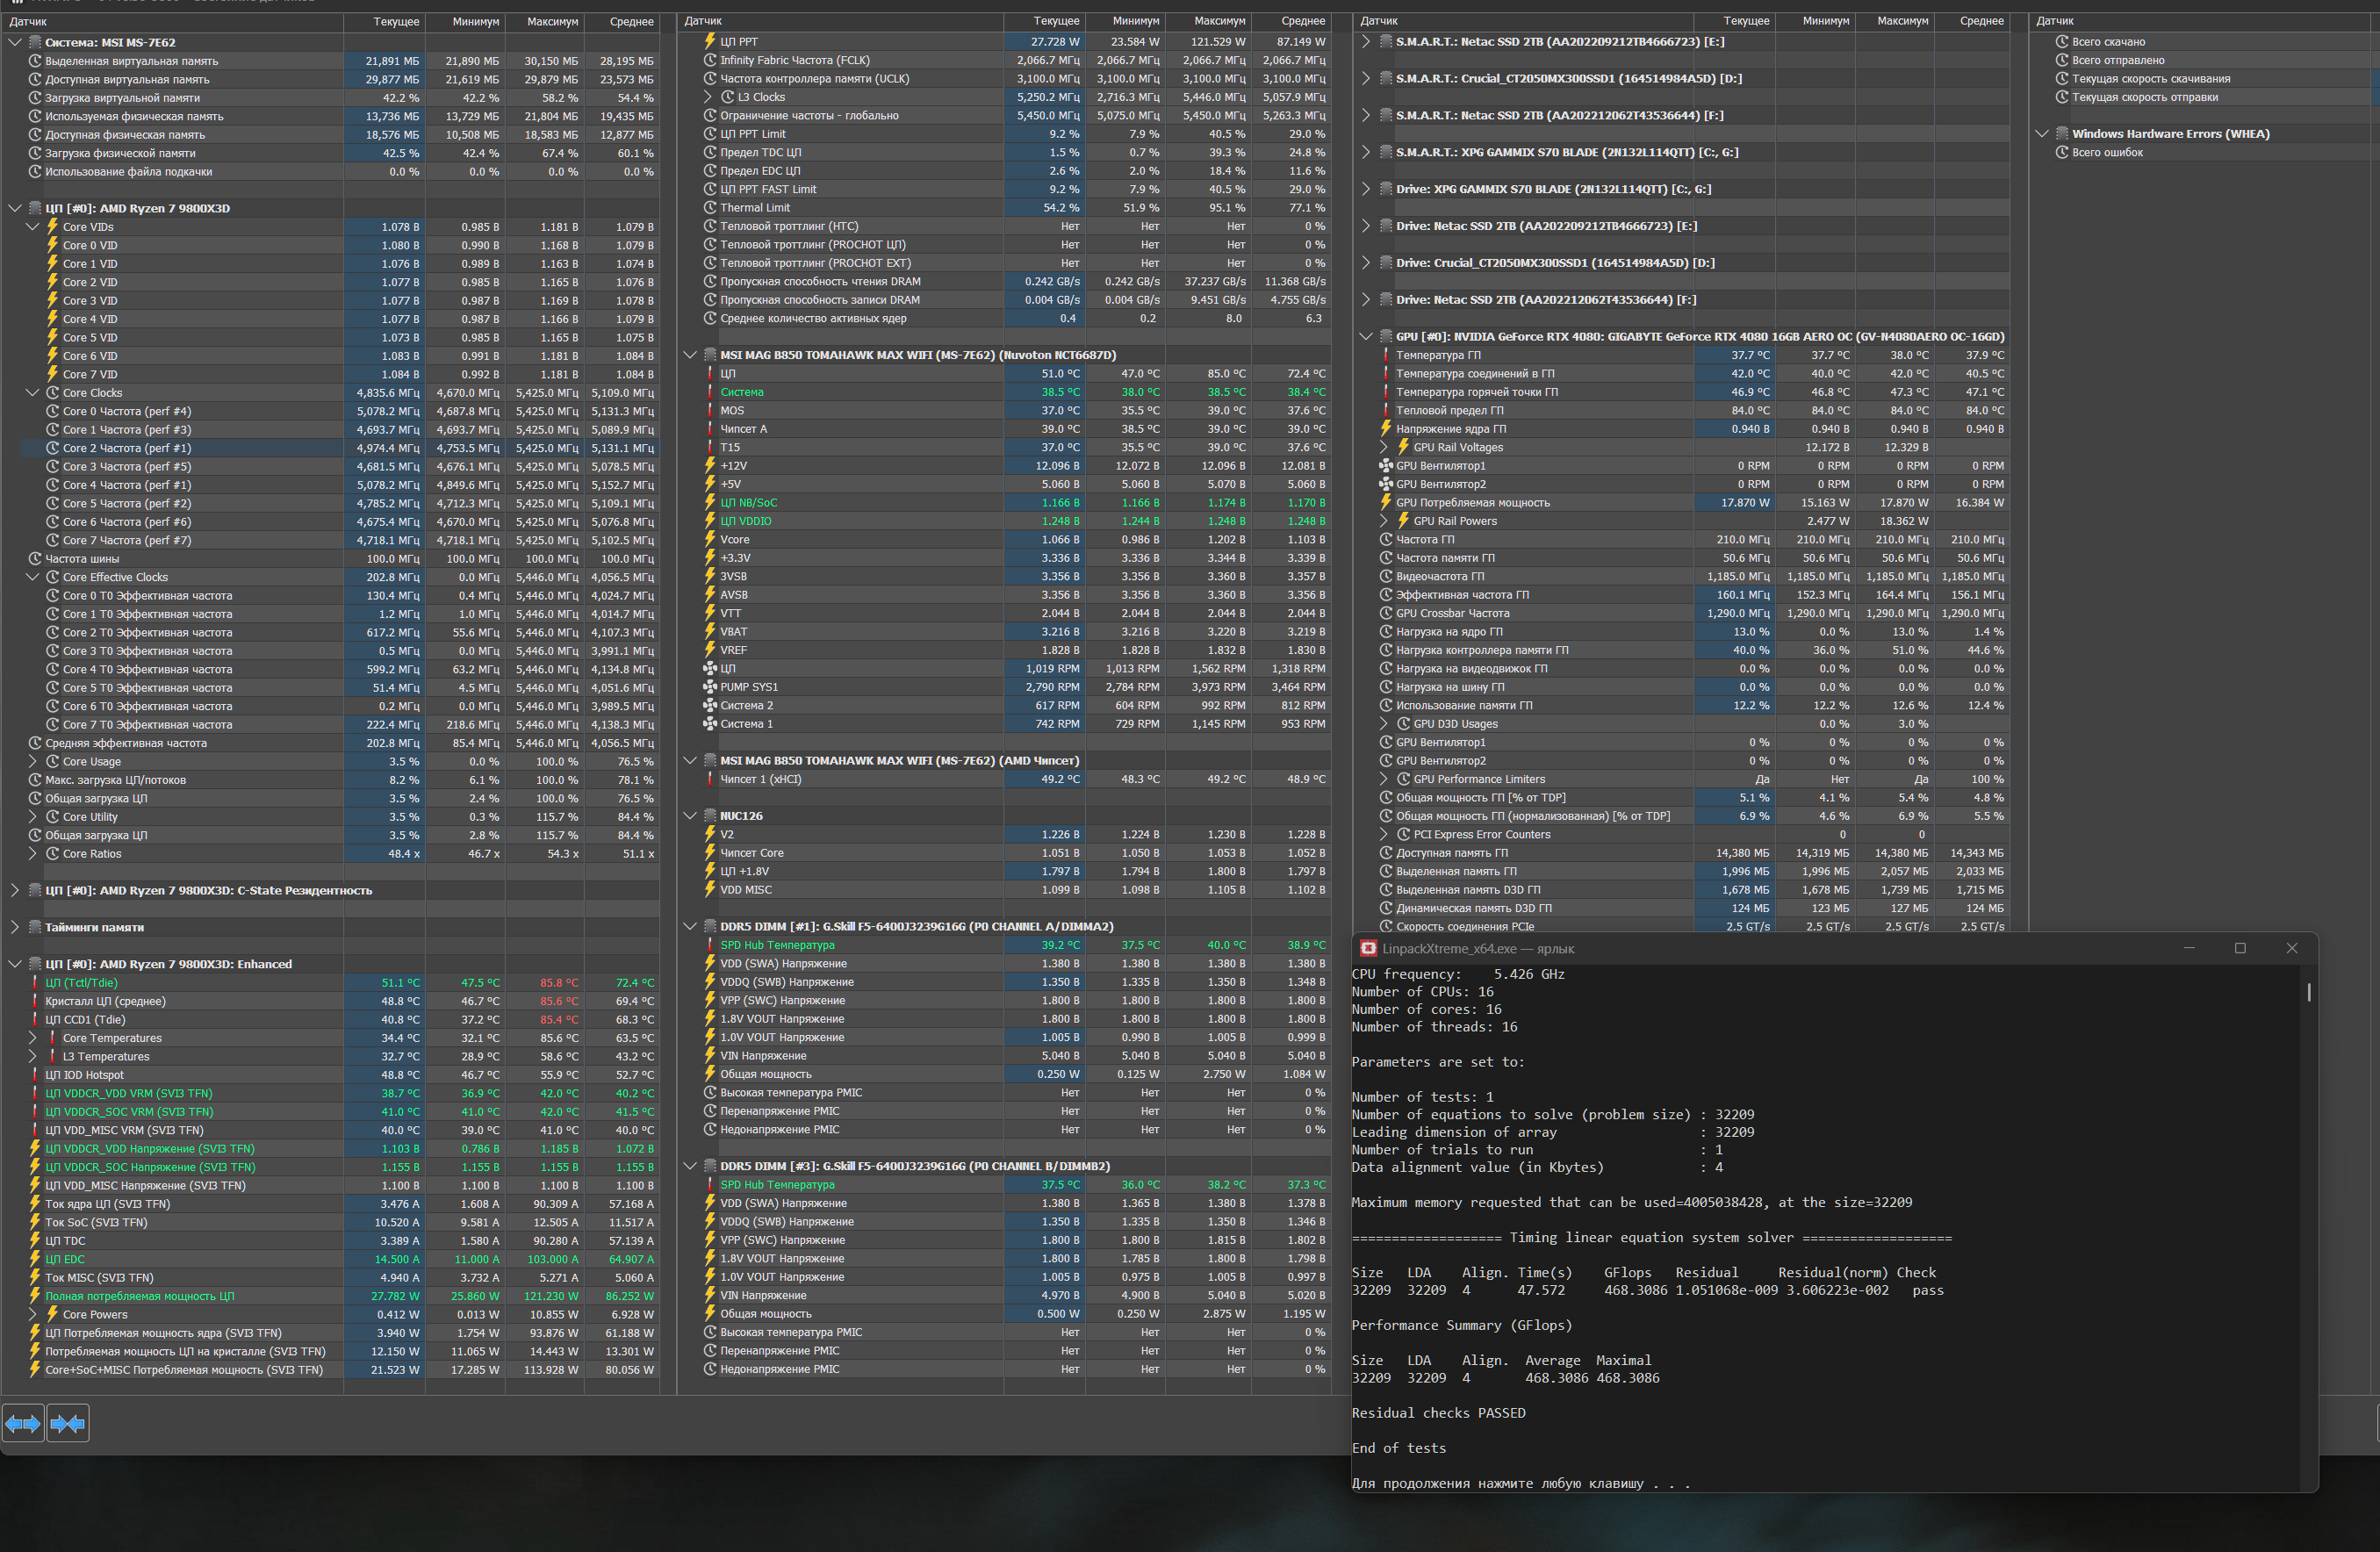Click the LinpackXtreme console vertical scrollbar
This screenshot has height=1552, width=2380.
tap(2309, 992)
